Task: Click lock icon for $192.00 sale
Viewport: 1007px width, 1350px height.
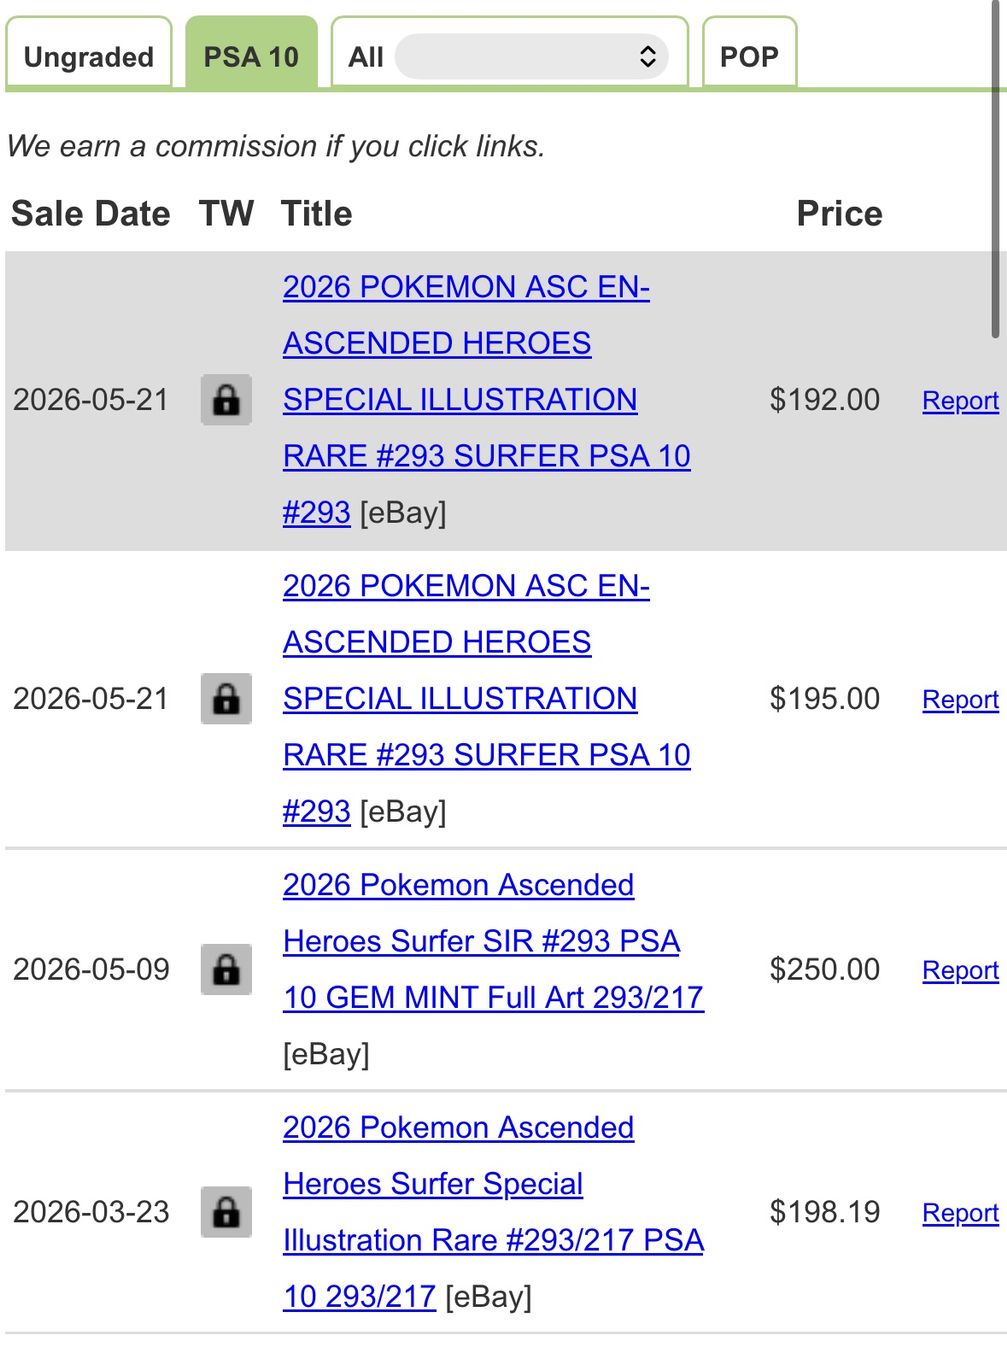Action: pos(226,400)
